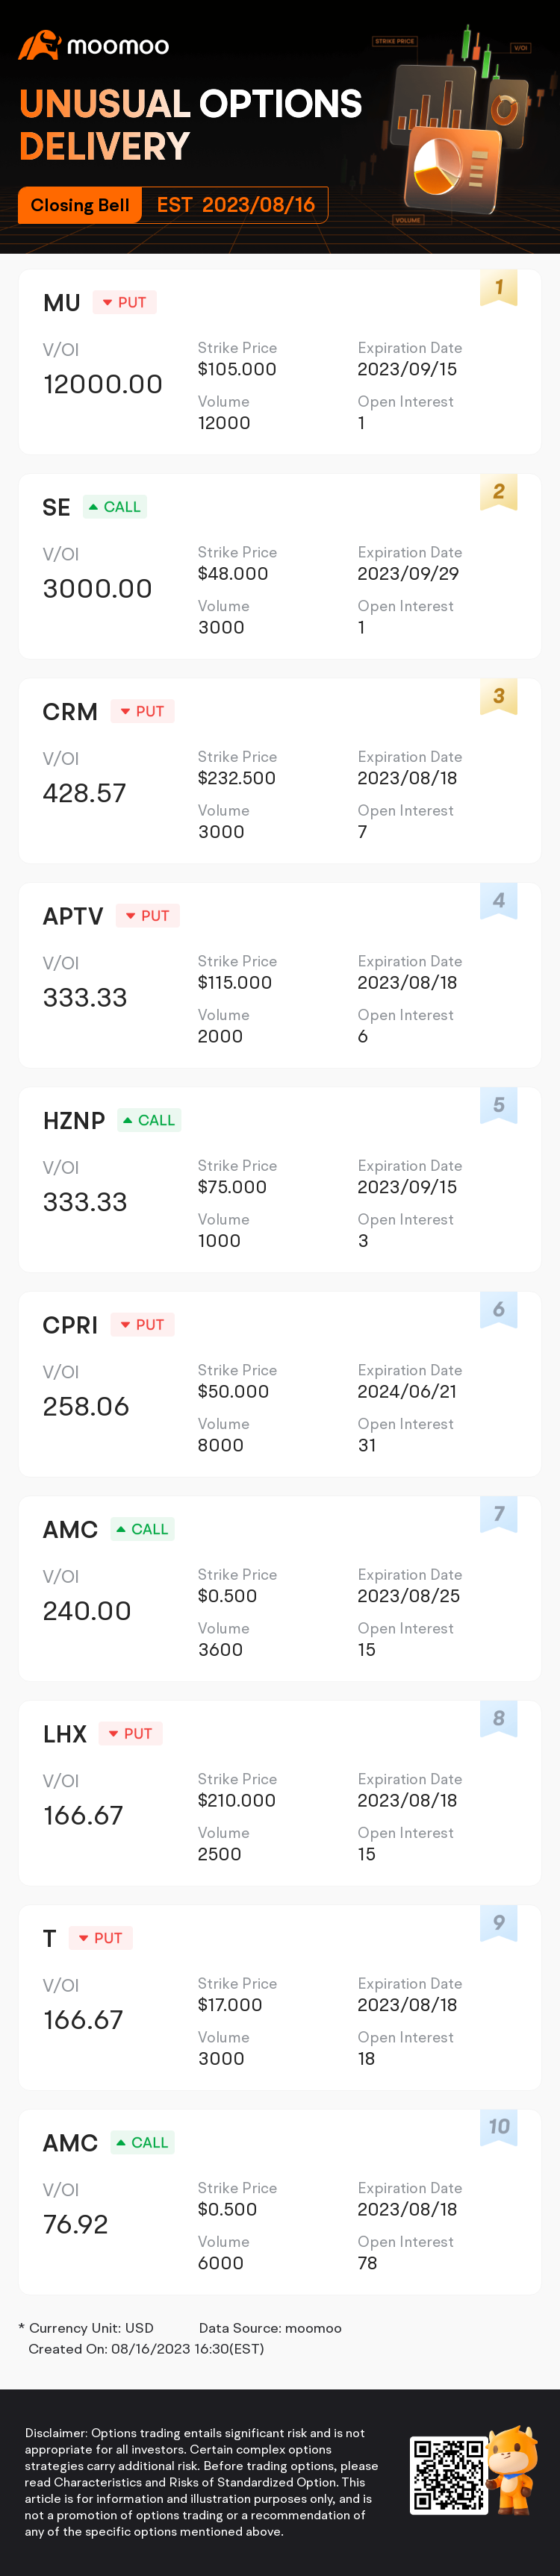Click the CALL tag next to SE

[x=115, y=507]
